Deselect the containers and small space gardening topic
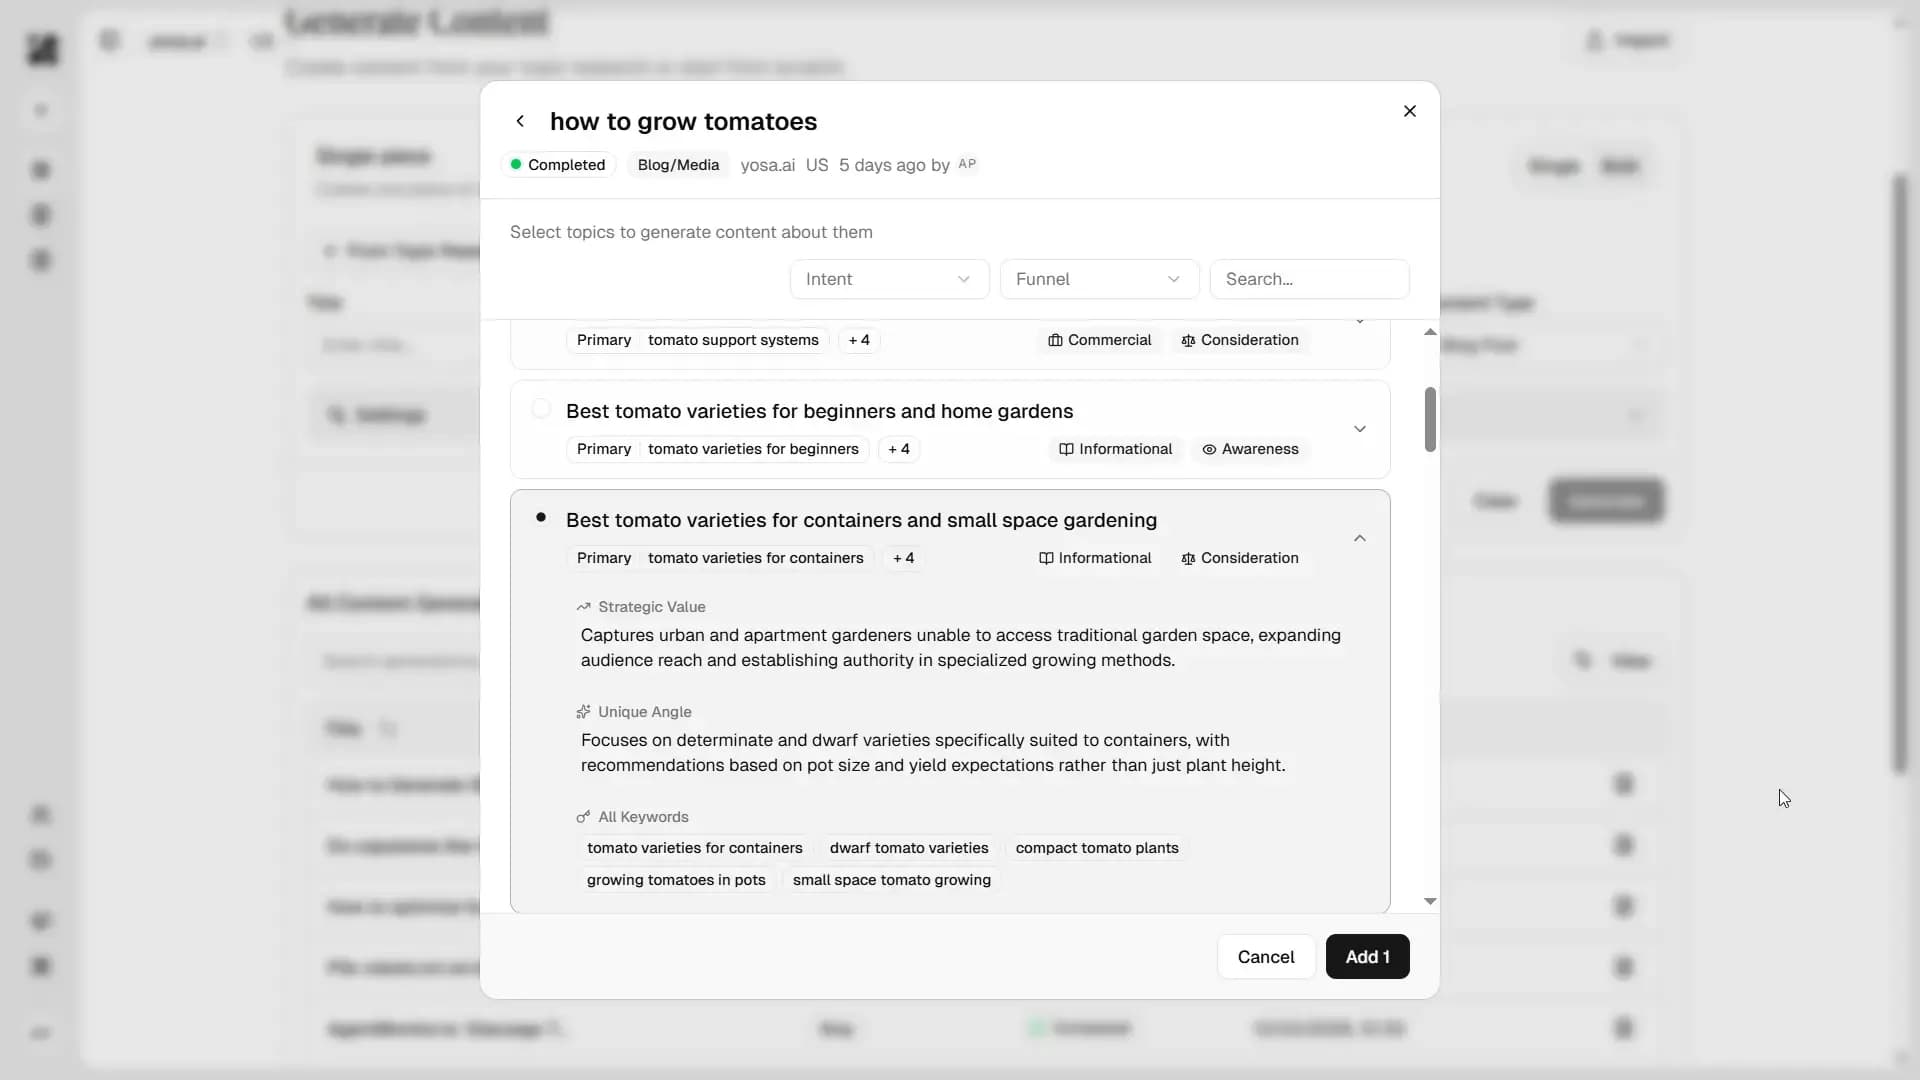The height and width of the screenshot is (1080, 1920). (x=541, y=517)
